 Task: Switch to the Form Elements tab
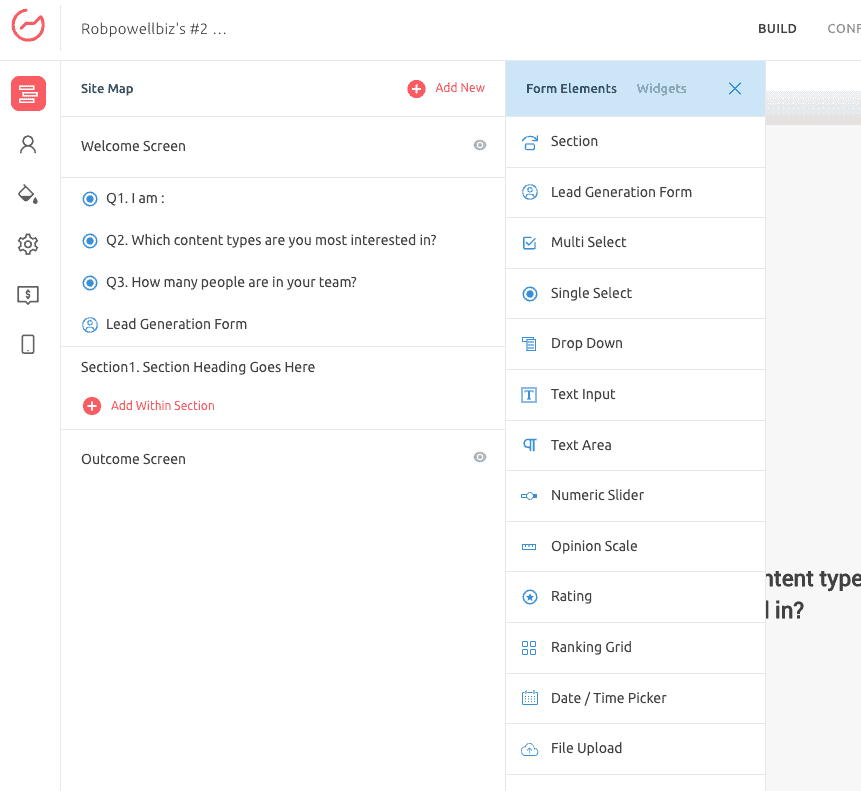(571, 88)
